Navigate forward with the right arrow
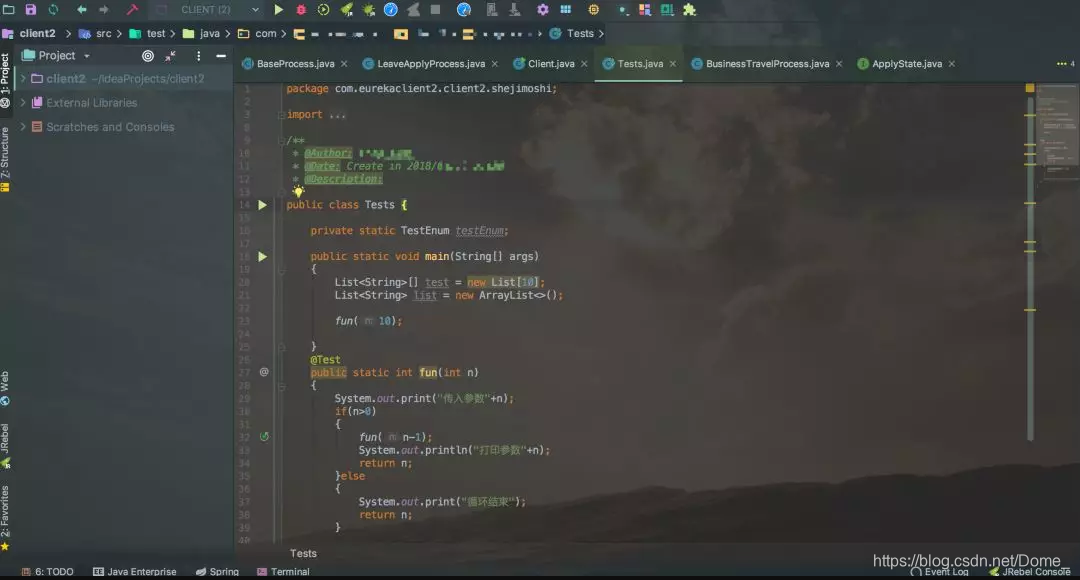Image resolution: width=1080 pixels, height=580 pixels. [x=104, y=10]
